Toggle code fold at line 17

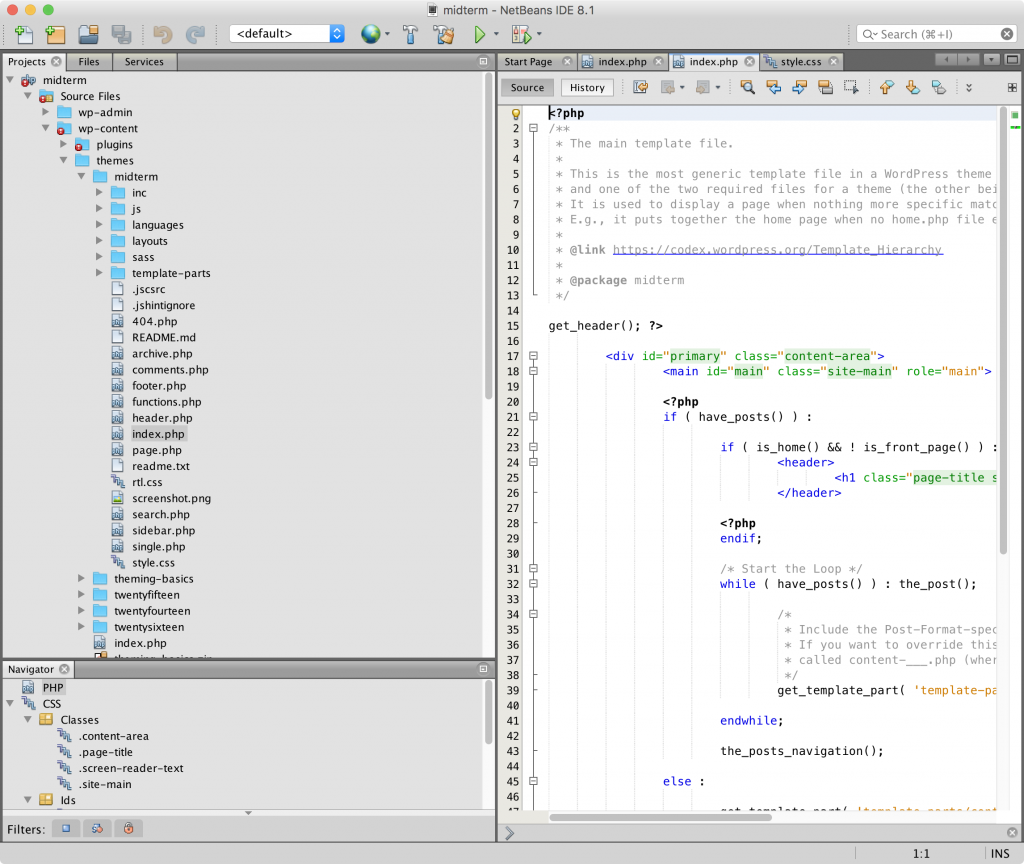(534, 356)
